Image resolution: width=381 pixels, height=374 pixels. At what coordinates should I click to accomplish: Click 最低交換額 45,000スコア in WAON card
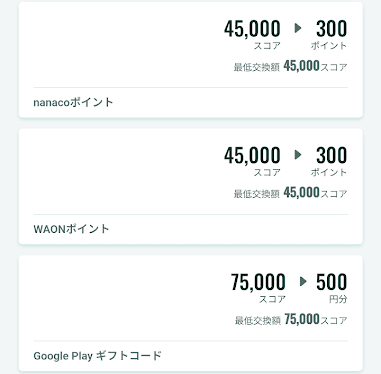[x=290, y=193]
